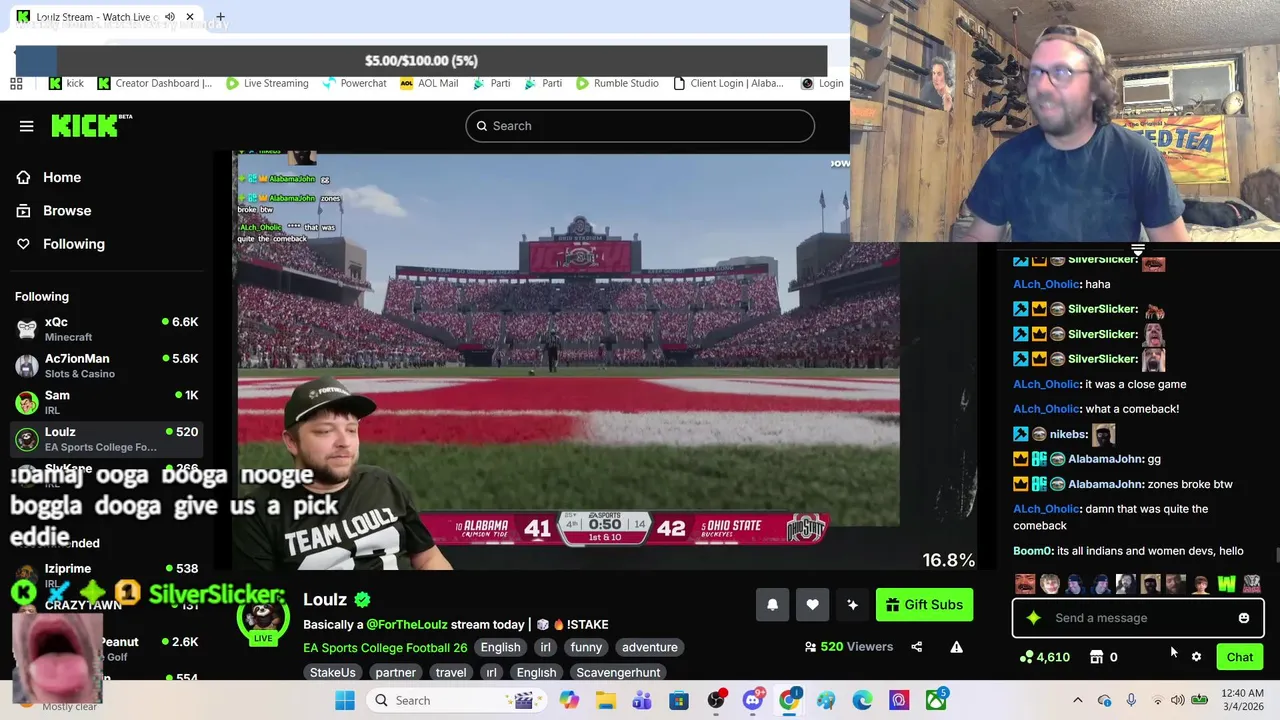Open Microsoft Store from taskbar
Viewport: 1280px width, 720px height.
click(679, 700)
